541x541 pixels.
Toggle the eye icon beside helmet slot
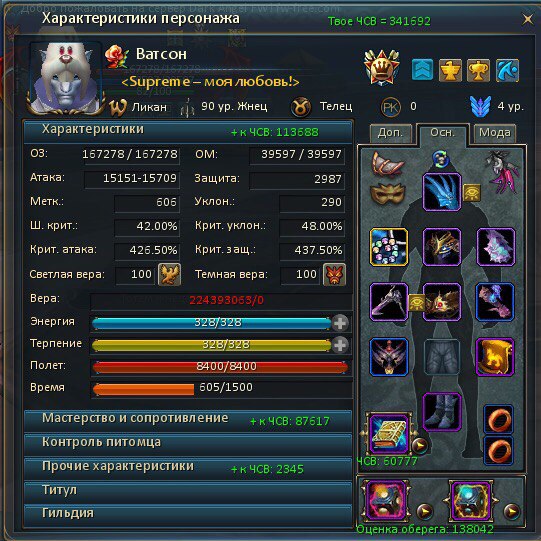point(471,193)
